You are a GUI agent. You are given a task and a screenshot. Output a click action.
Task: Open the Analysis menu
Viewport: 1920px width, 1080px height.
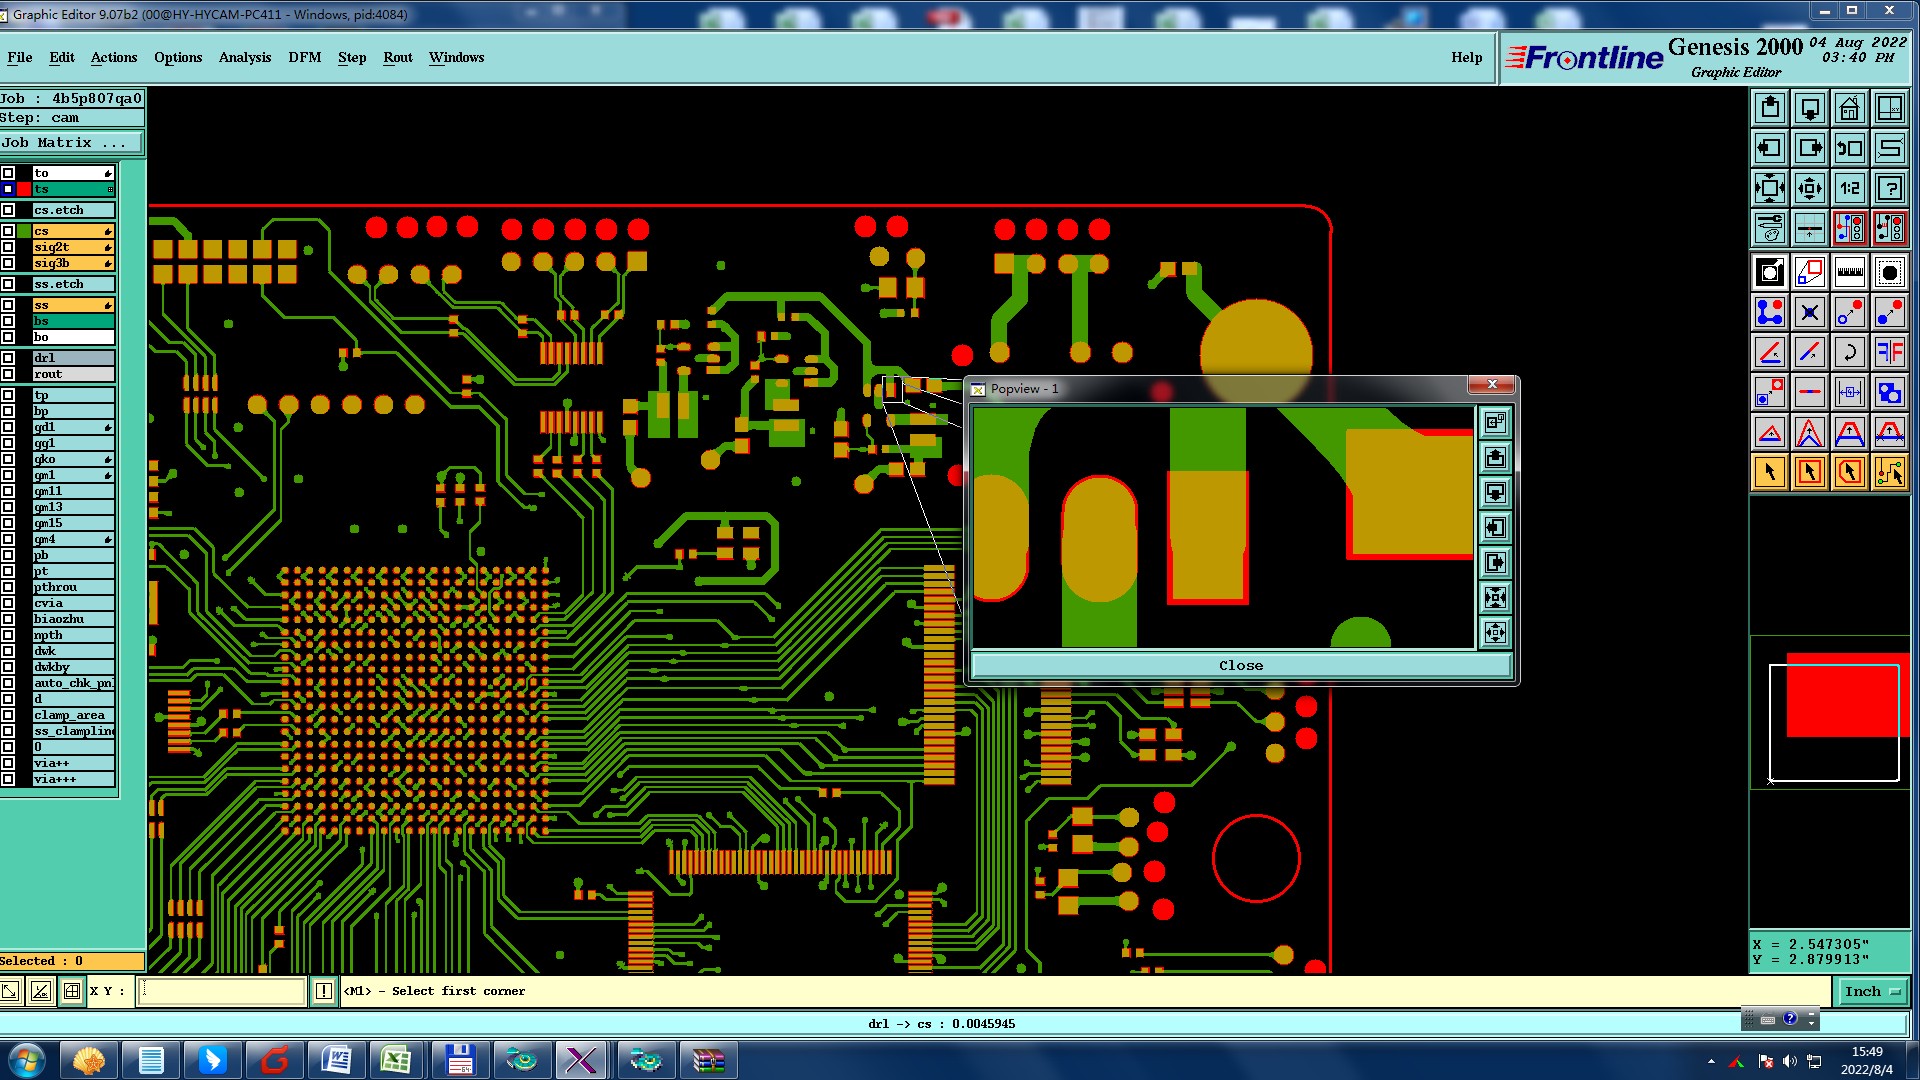tap(244, 57)
